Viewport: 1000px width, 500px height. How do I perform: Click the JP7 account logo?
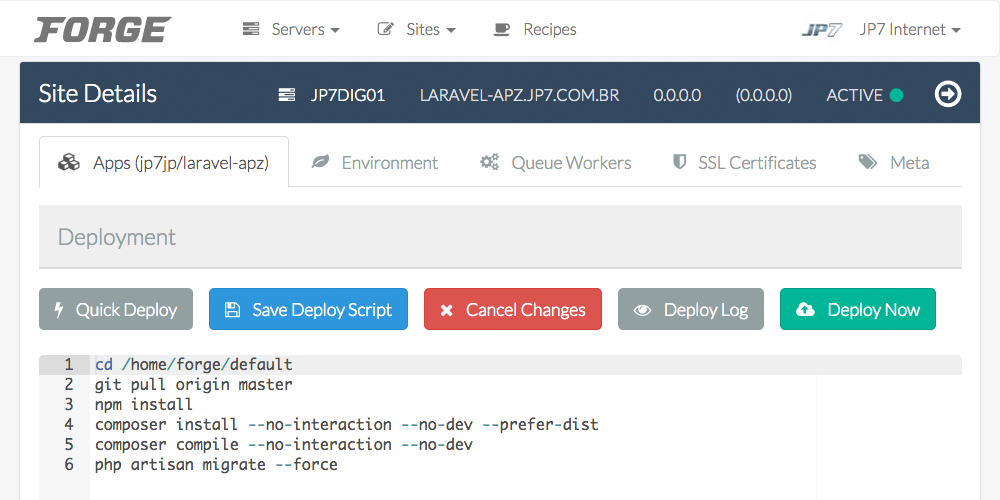[x=822, y=29]
